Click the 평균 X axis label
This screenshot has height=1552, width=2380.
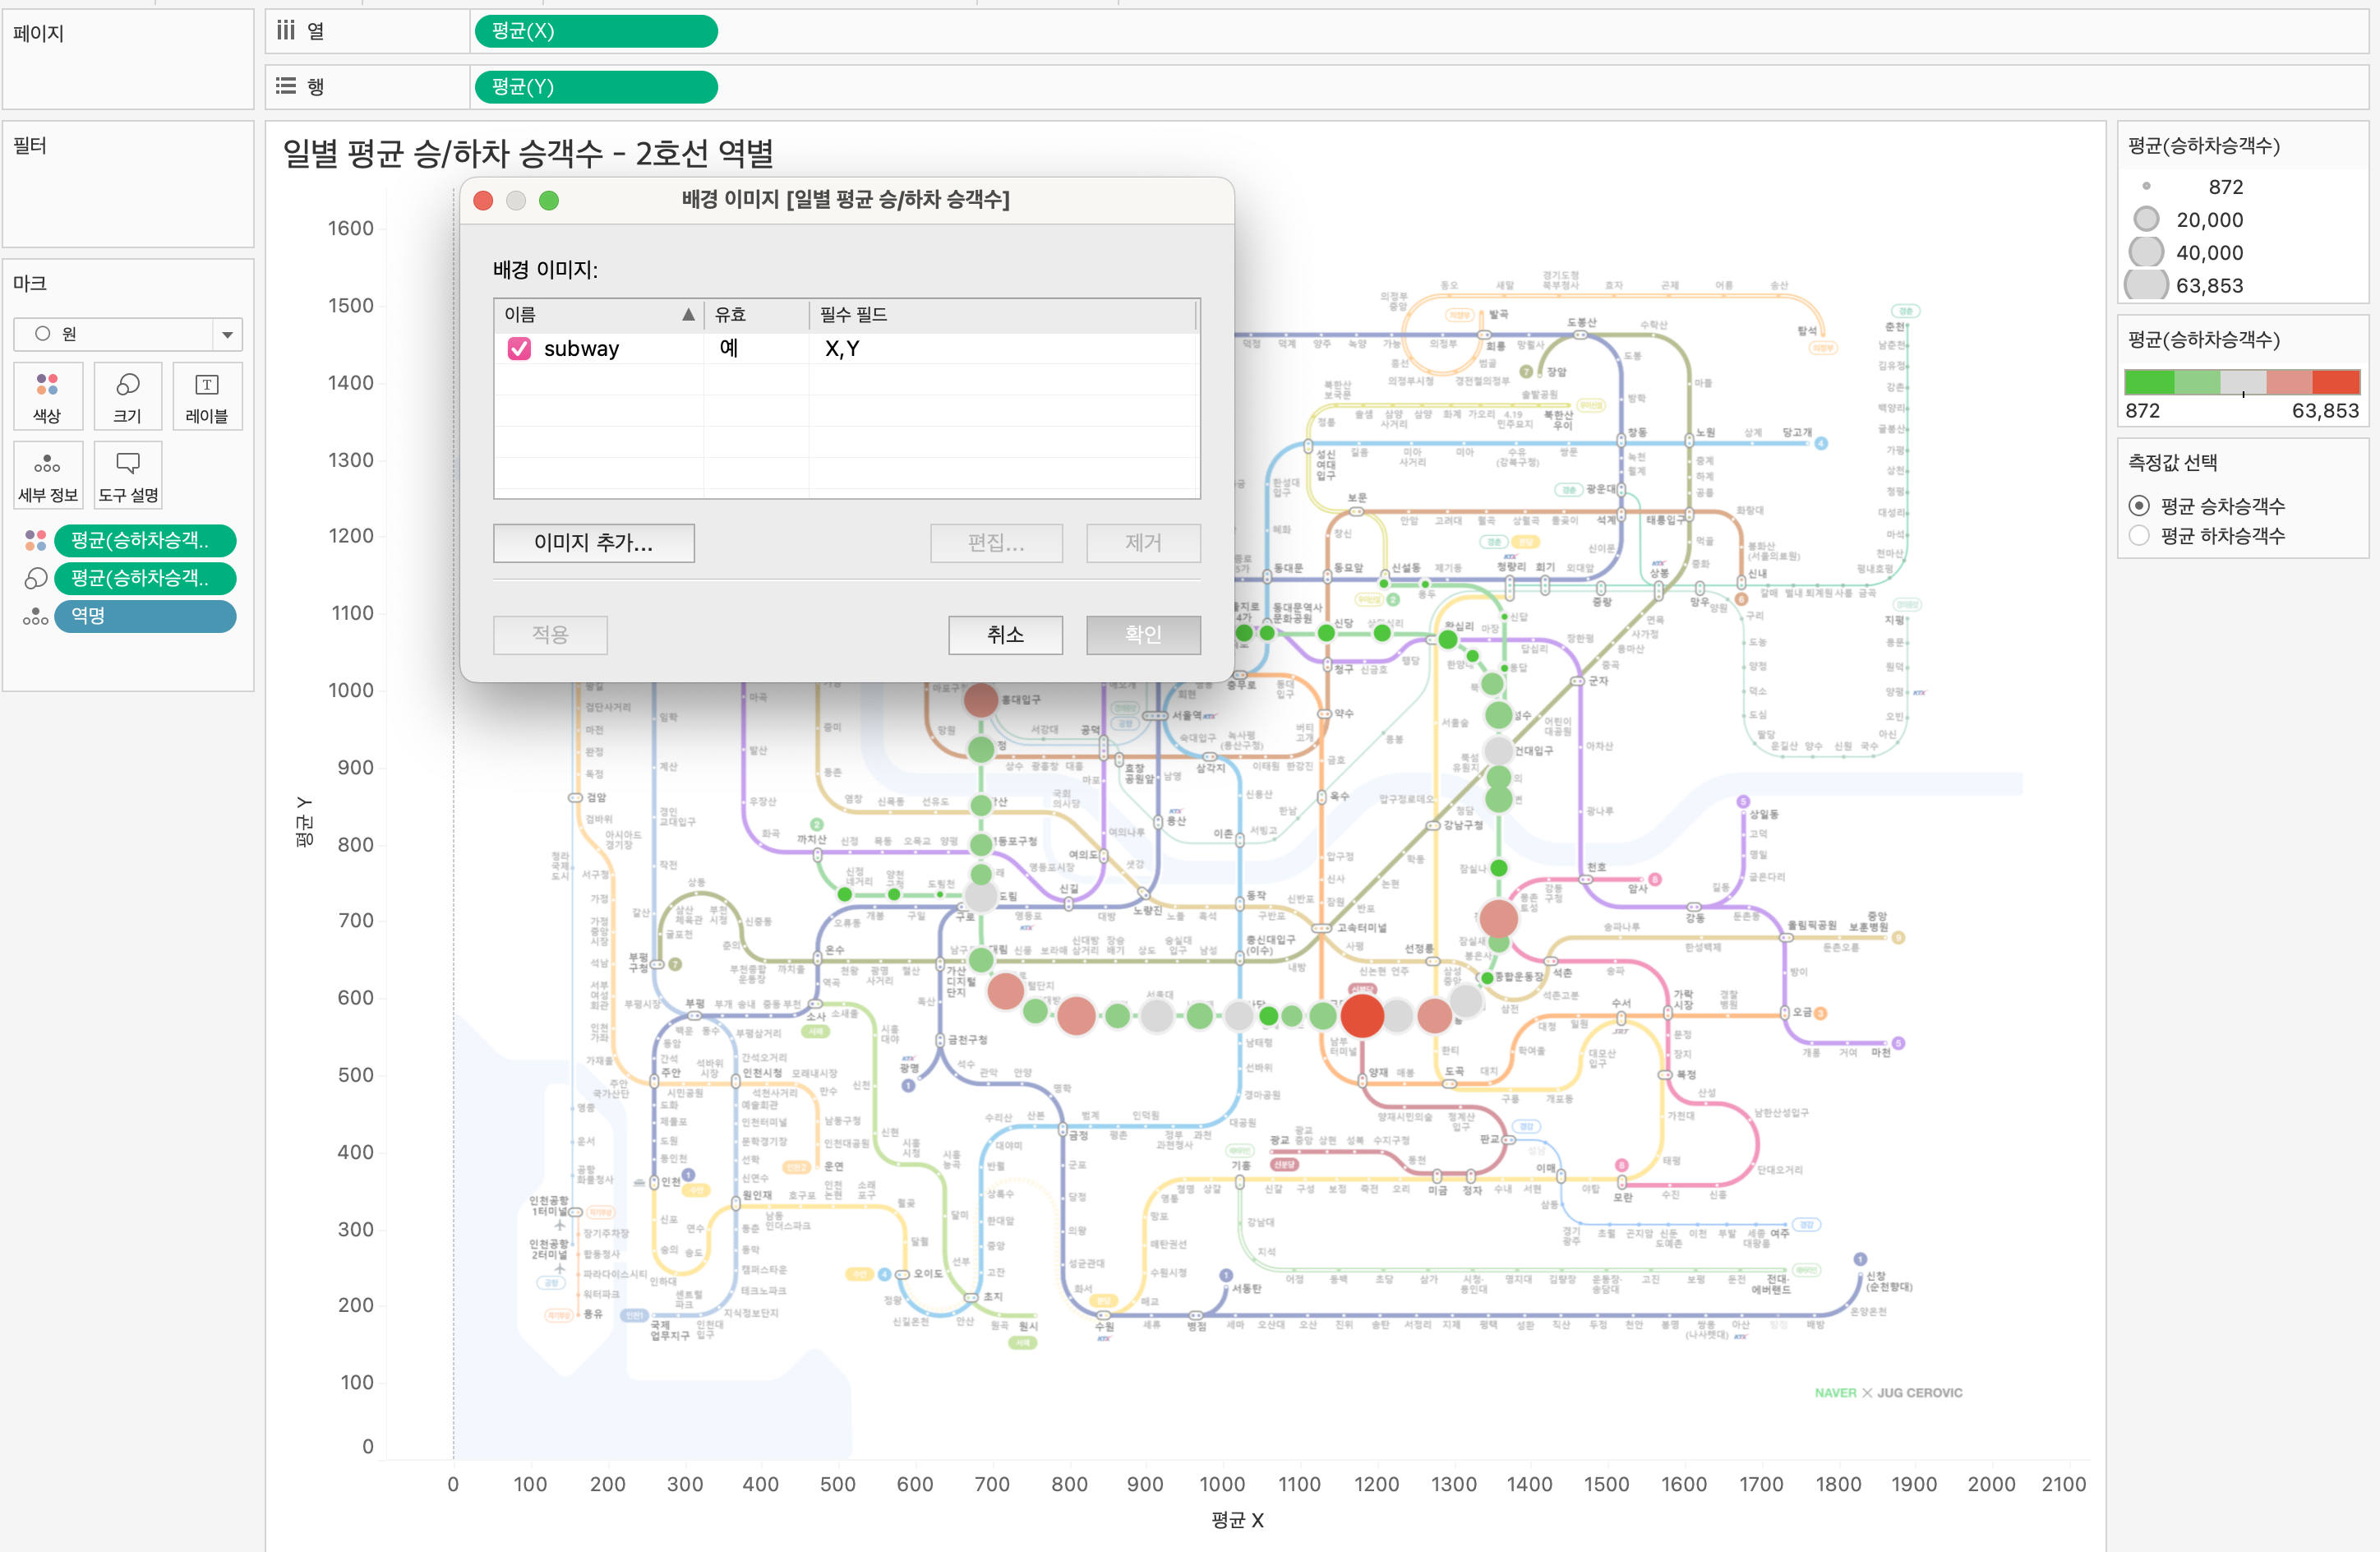tap(1237, 1519)
